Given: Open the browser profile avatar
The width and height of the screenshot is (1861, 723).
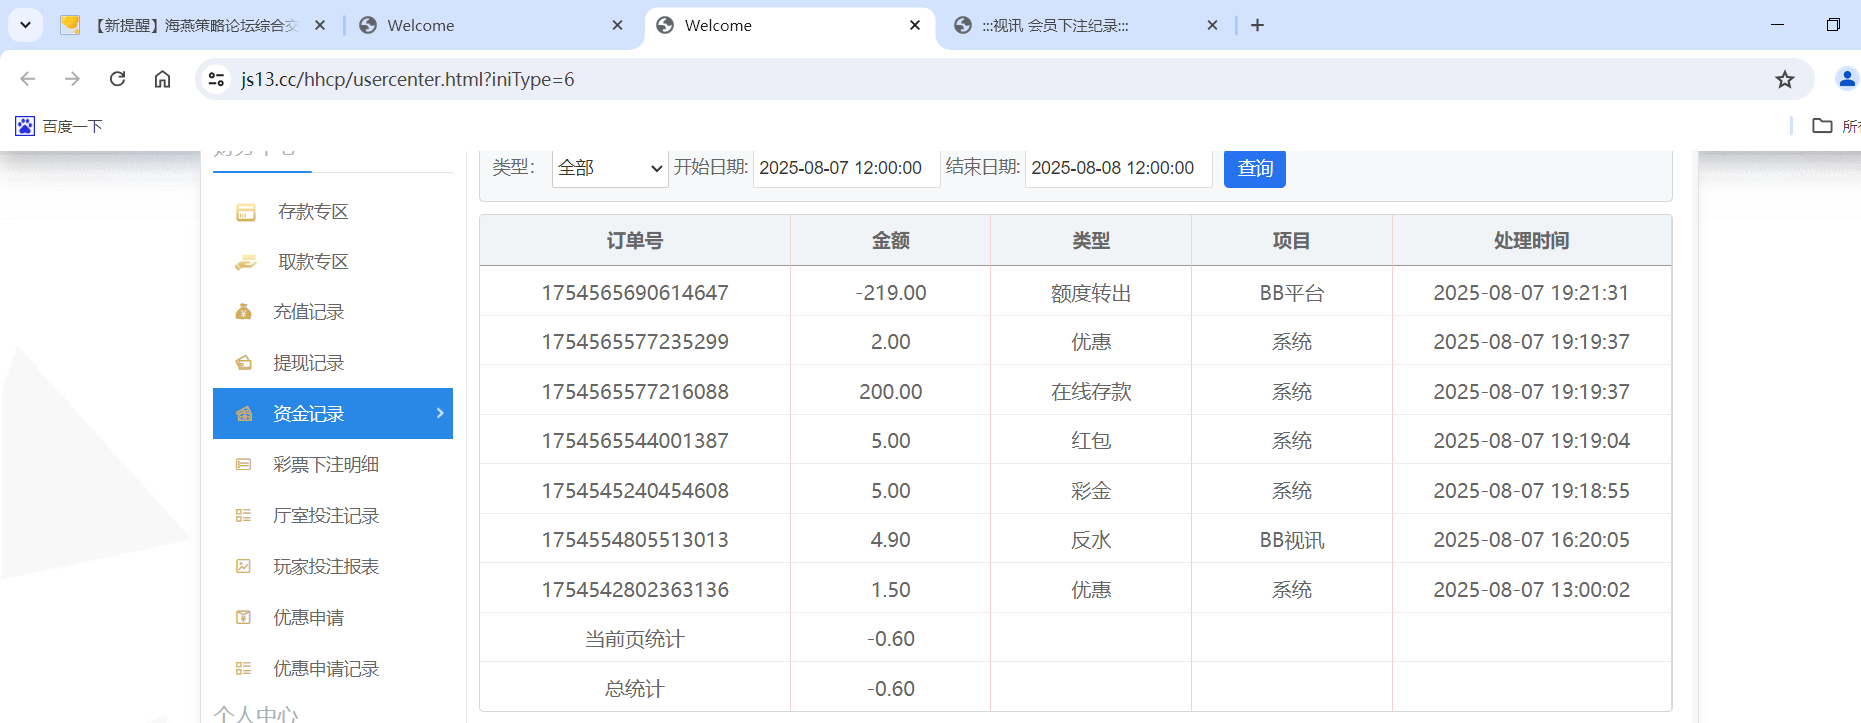Looking at the screenshot, I should click(x=1846, y=79).
